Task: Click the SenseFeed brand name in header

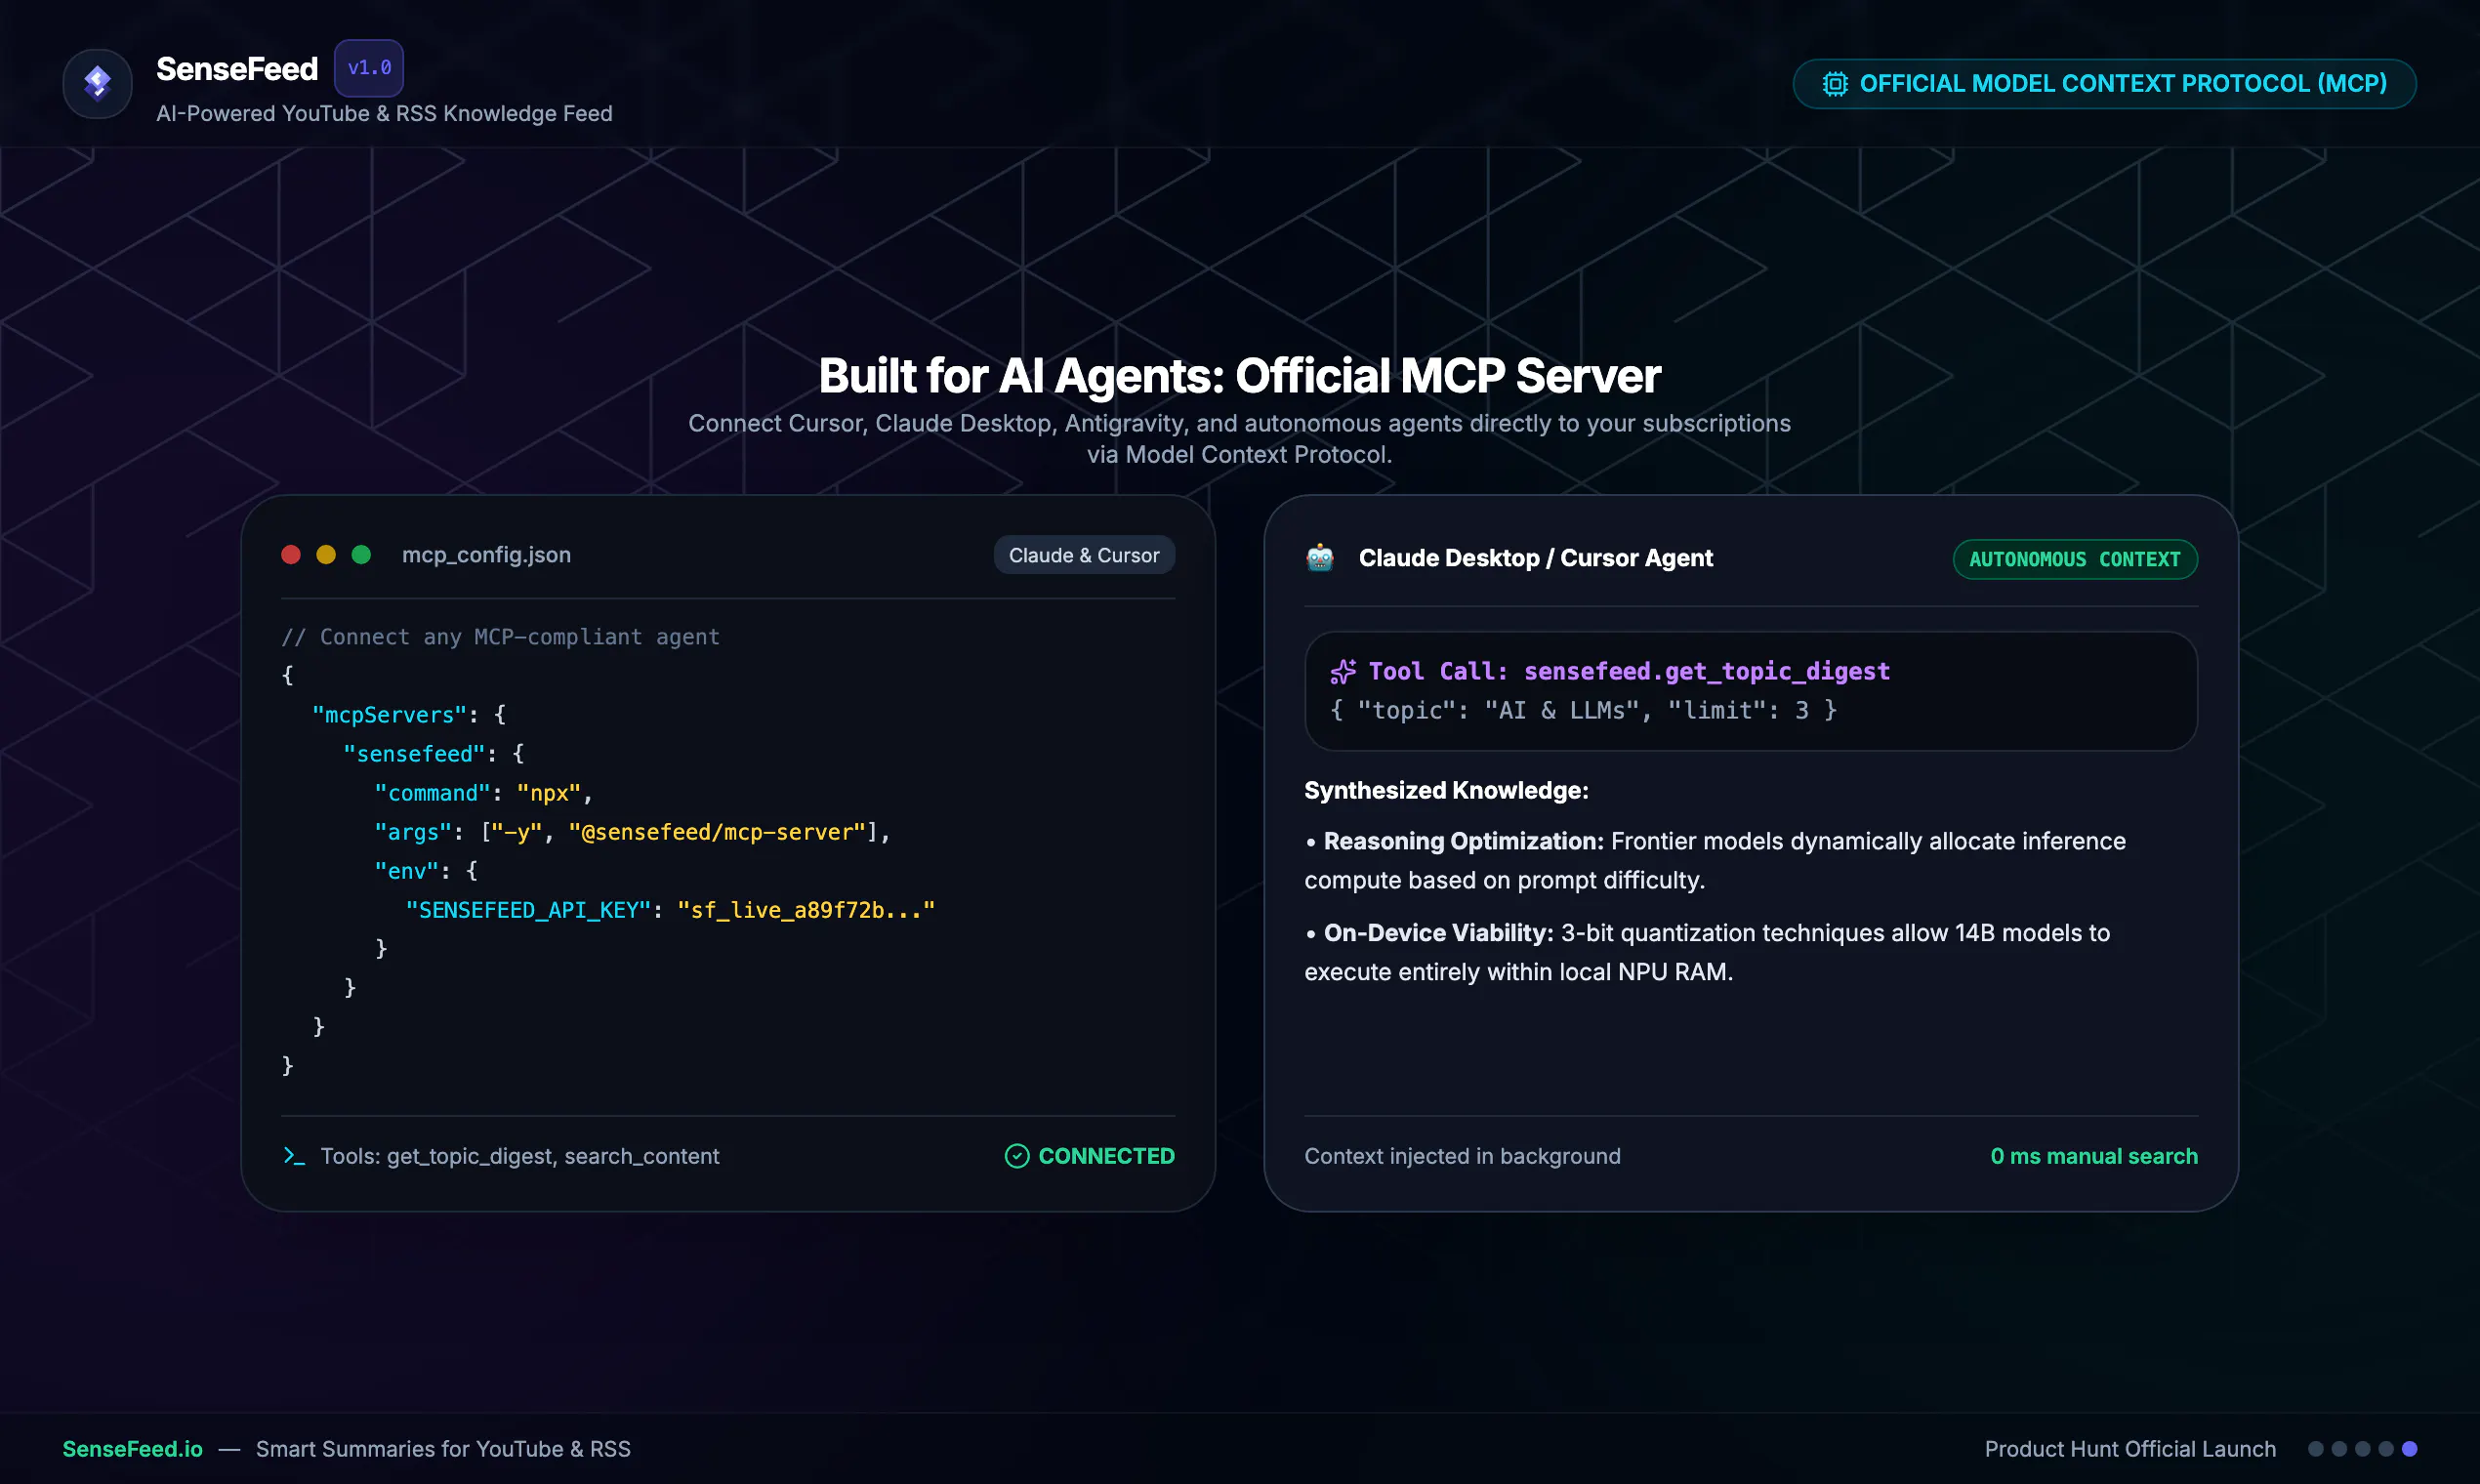Action: coord(237,69)
